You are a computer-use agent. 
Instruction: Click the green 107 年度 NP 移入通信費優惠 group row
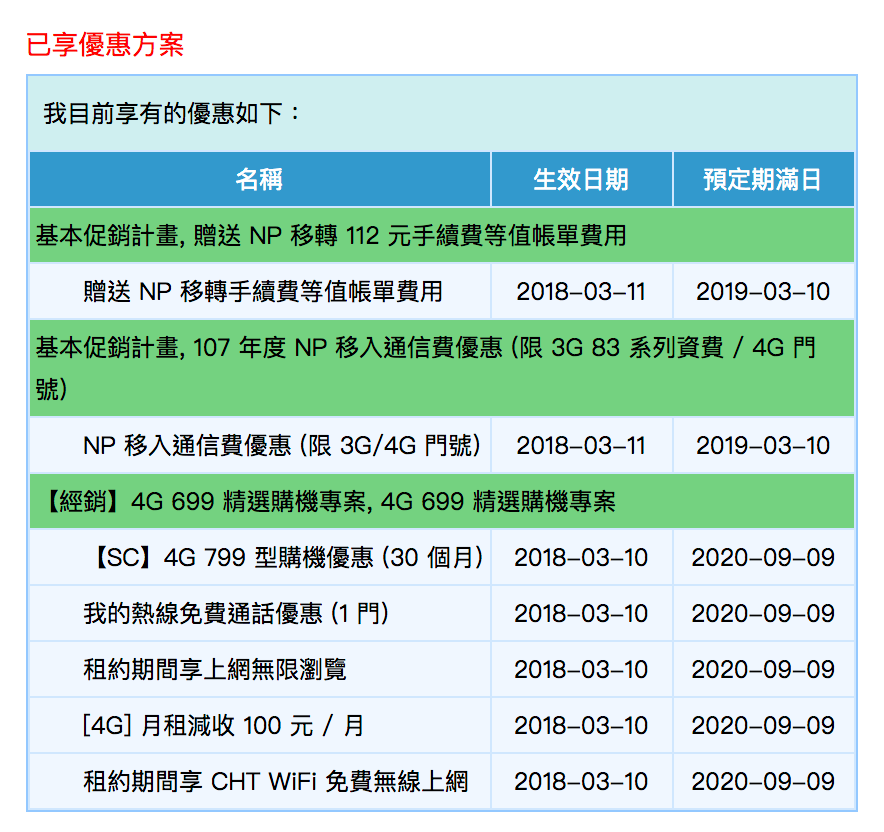(x=442, y=368)
